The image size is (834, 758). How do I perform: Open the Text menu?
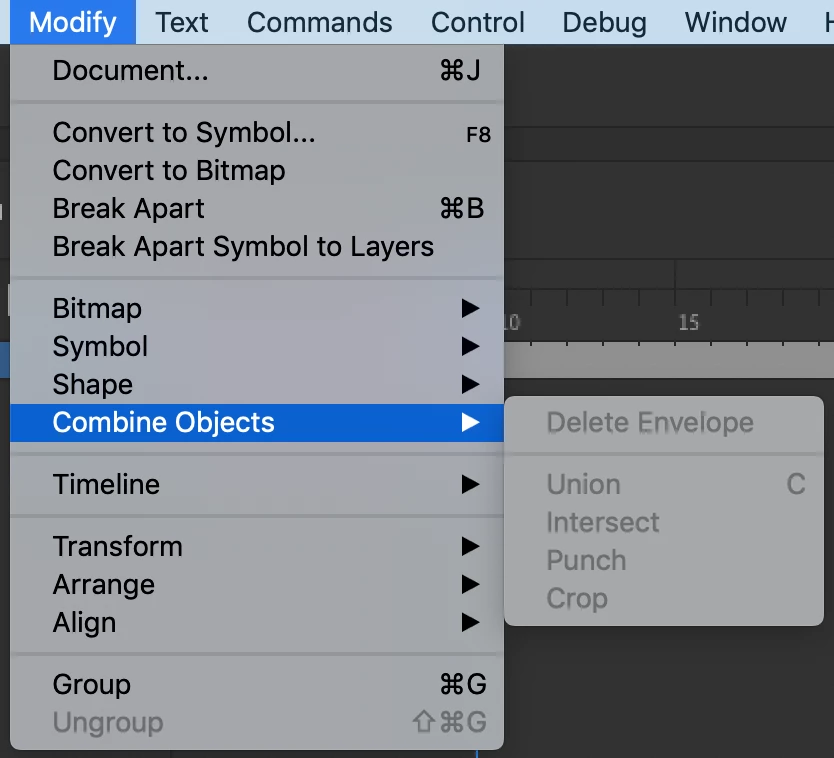[182, 22]
